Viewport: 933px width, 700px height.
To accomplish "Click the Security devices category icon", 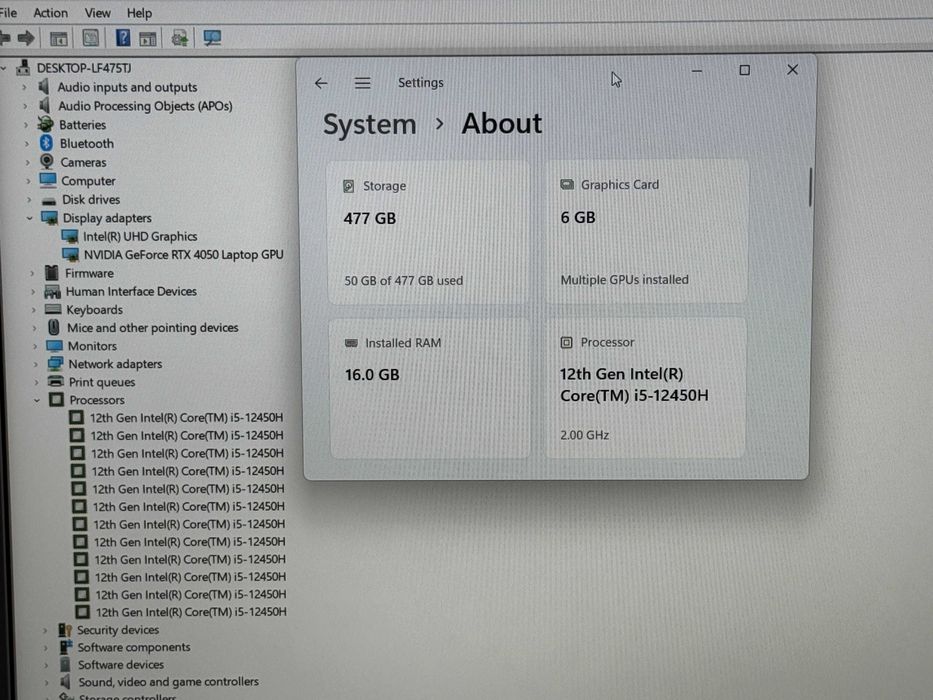I will 65,630.
